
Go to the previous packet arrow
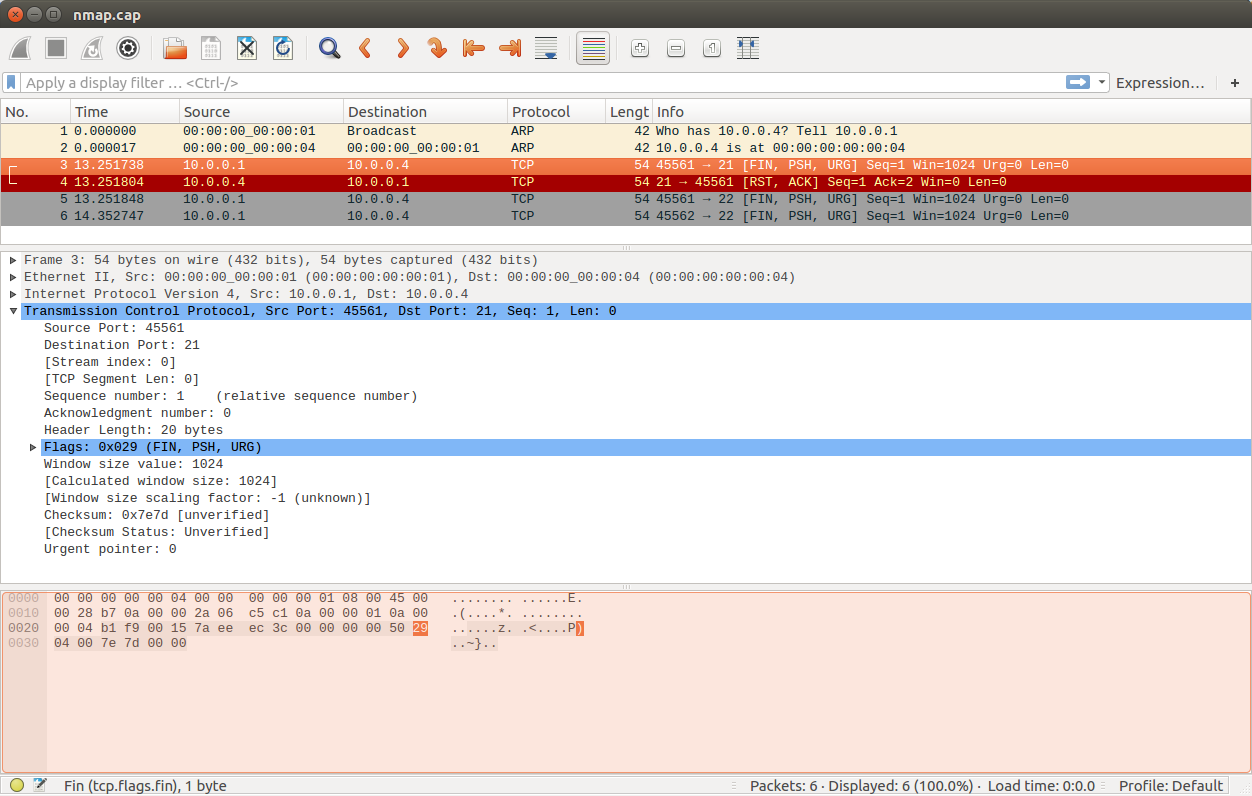(x=365, y=48)
